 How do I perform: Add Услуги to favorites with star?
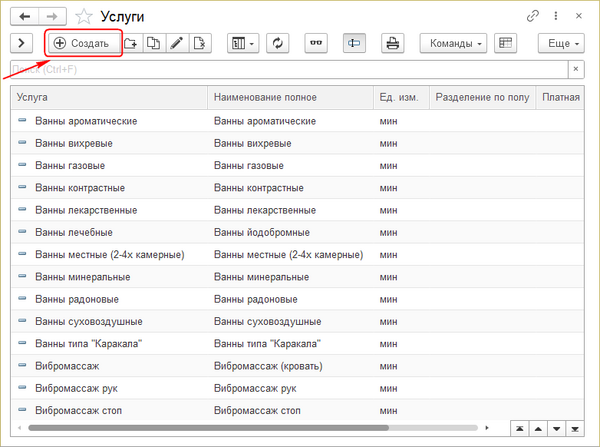click(x=83, y=16)
